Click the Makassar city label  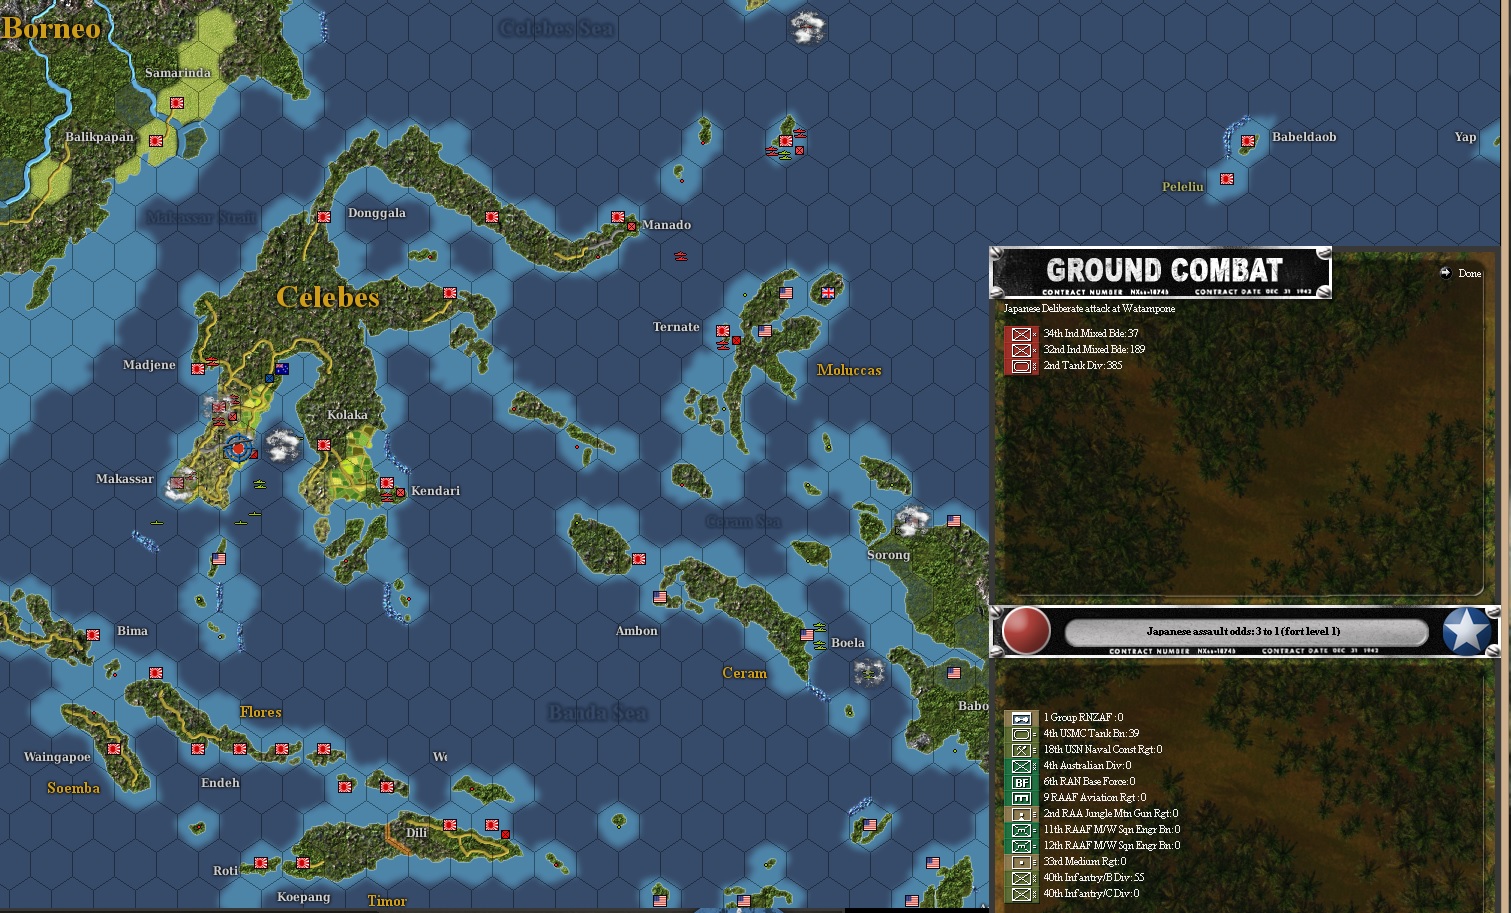pos(125,479)
